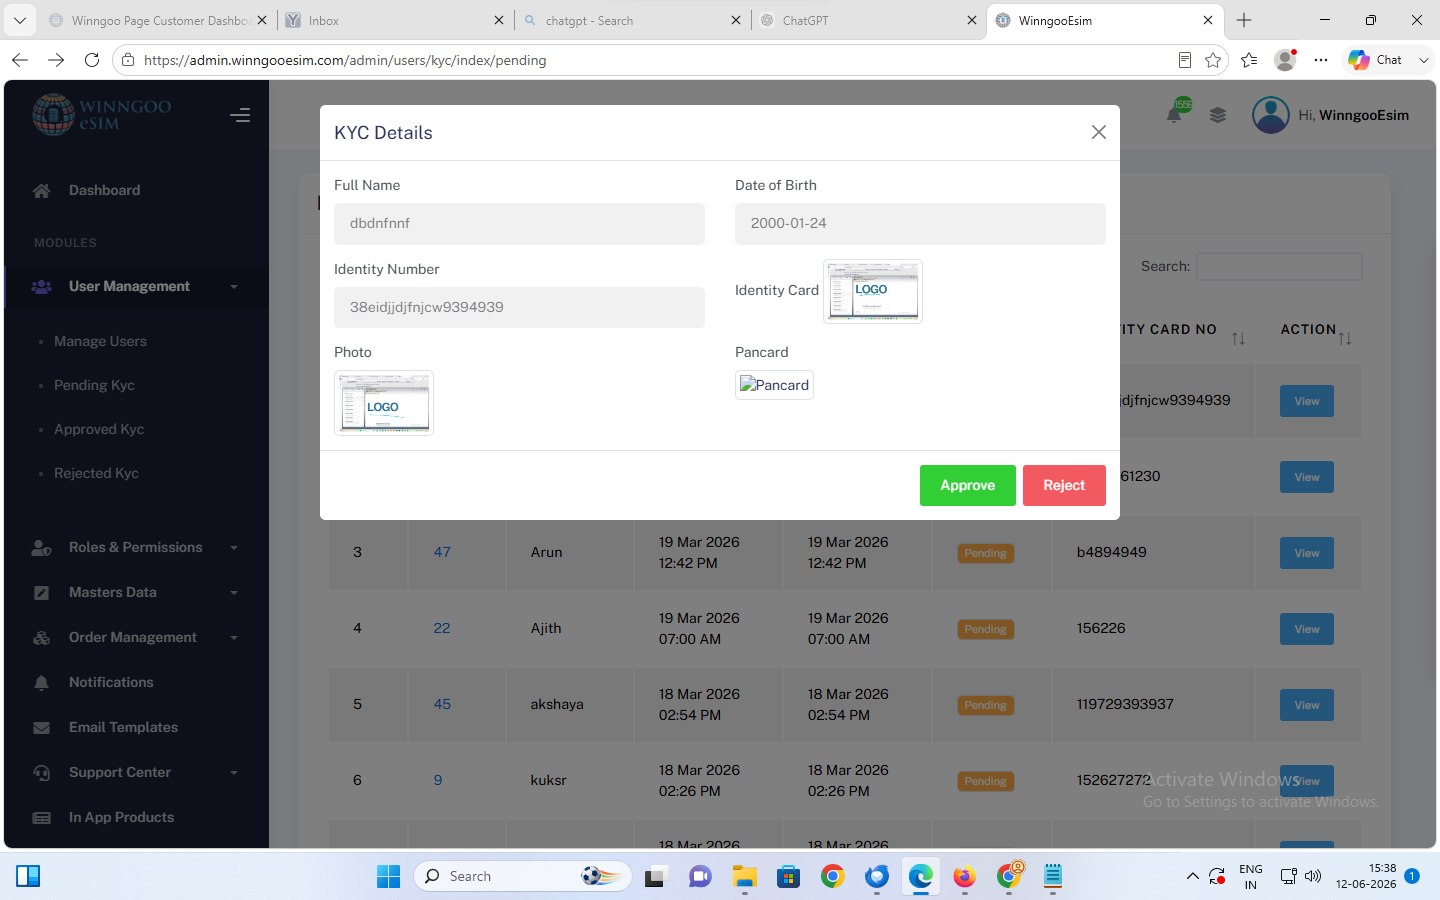Reject the KYC request

click(1064, 485)
